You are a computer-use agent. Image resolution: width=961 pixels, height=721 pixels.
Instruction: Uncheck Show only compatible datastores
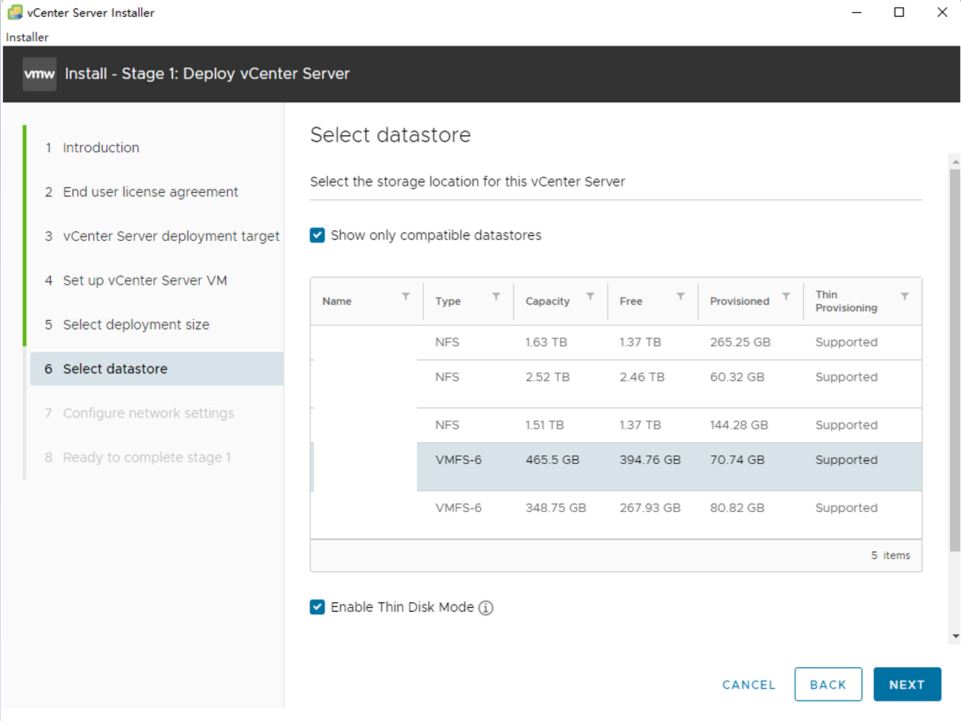click(317, 235)
